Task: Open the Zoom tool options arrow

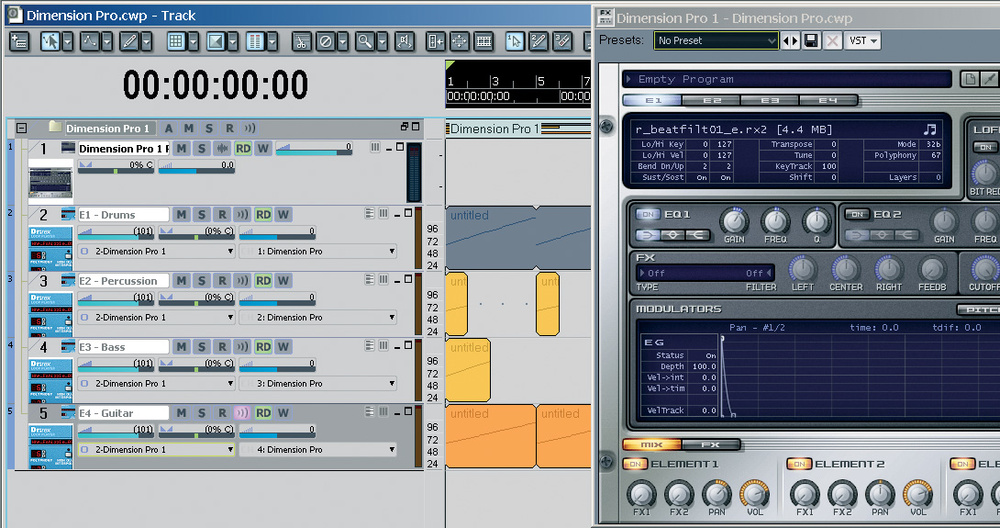Action: tap(382, 42)
